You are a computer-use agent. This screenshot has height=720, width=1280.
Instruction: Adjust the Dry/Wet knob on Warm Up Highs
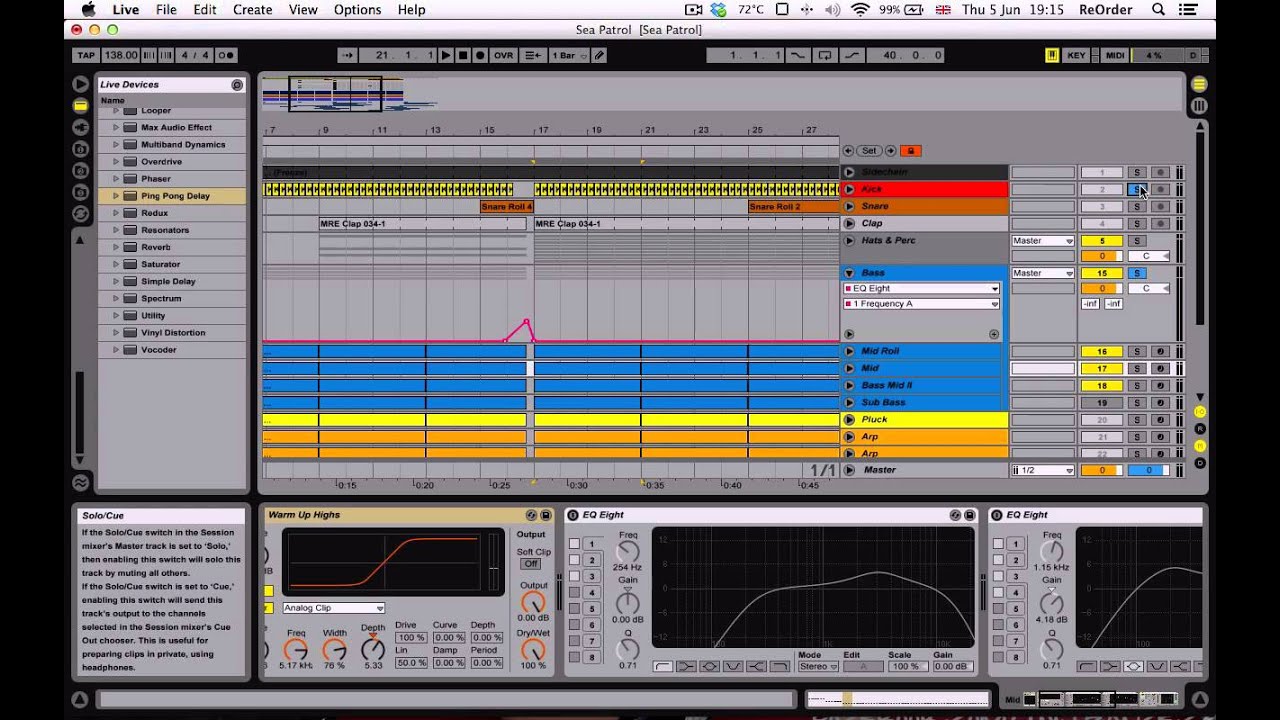(x=533, y=649)
